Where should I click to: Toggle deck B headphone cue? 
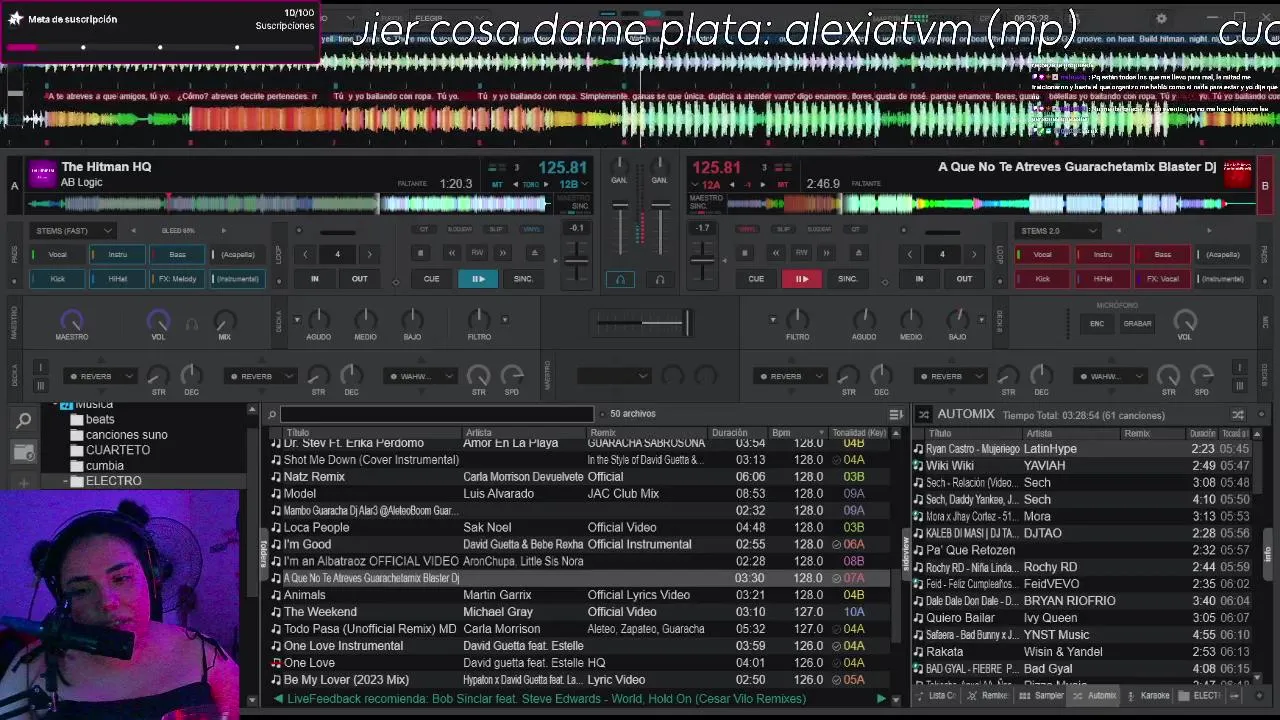coord(659,280)
